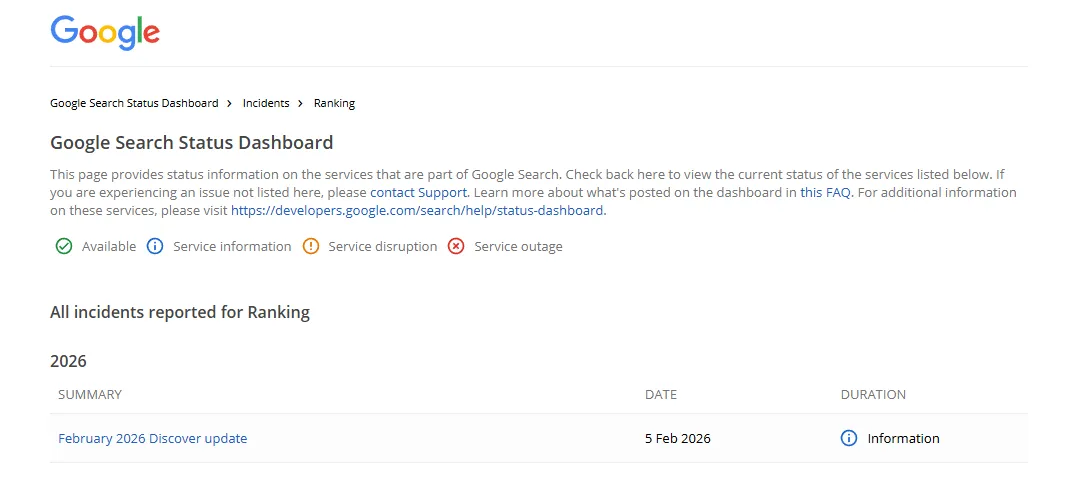Viewport: 1077px width, 489px height.
Task: Select the Ranking breadcrumb item
Action: (x=334, y=103)
